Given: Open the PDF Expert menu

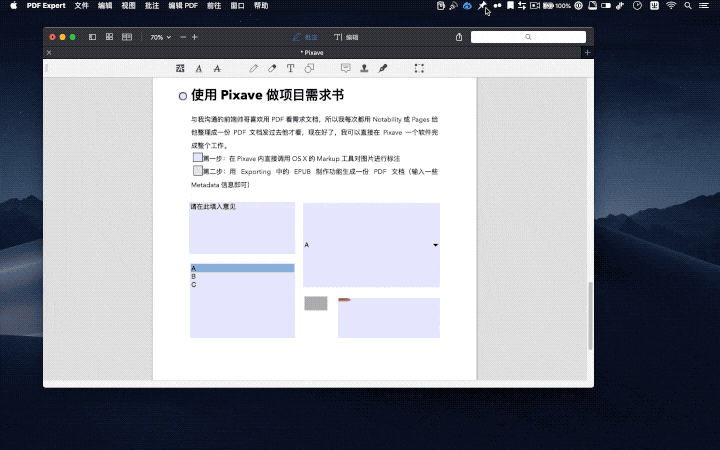Looking at the screenshot, I should click(46, 6).
